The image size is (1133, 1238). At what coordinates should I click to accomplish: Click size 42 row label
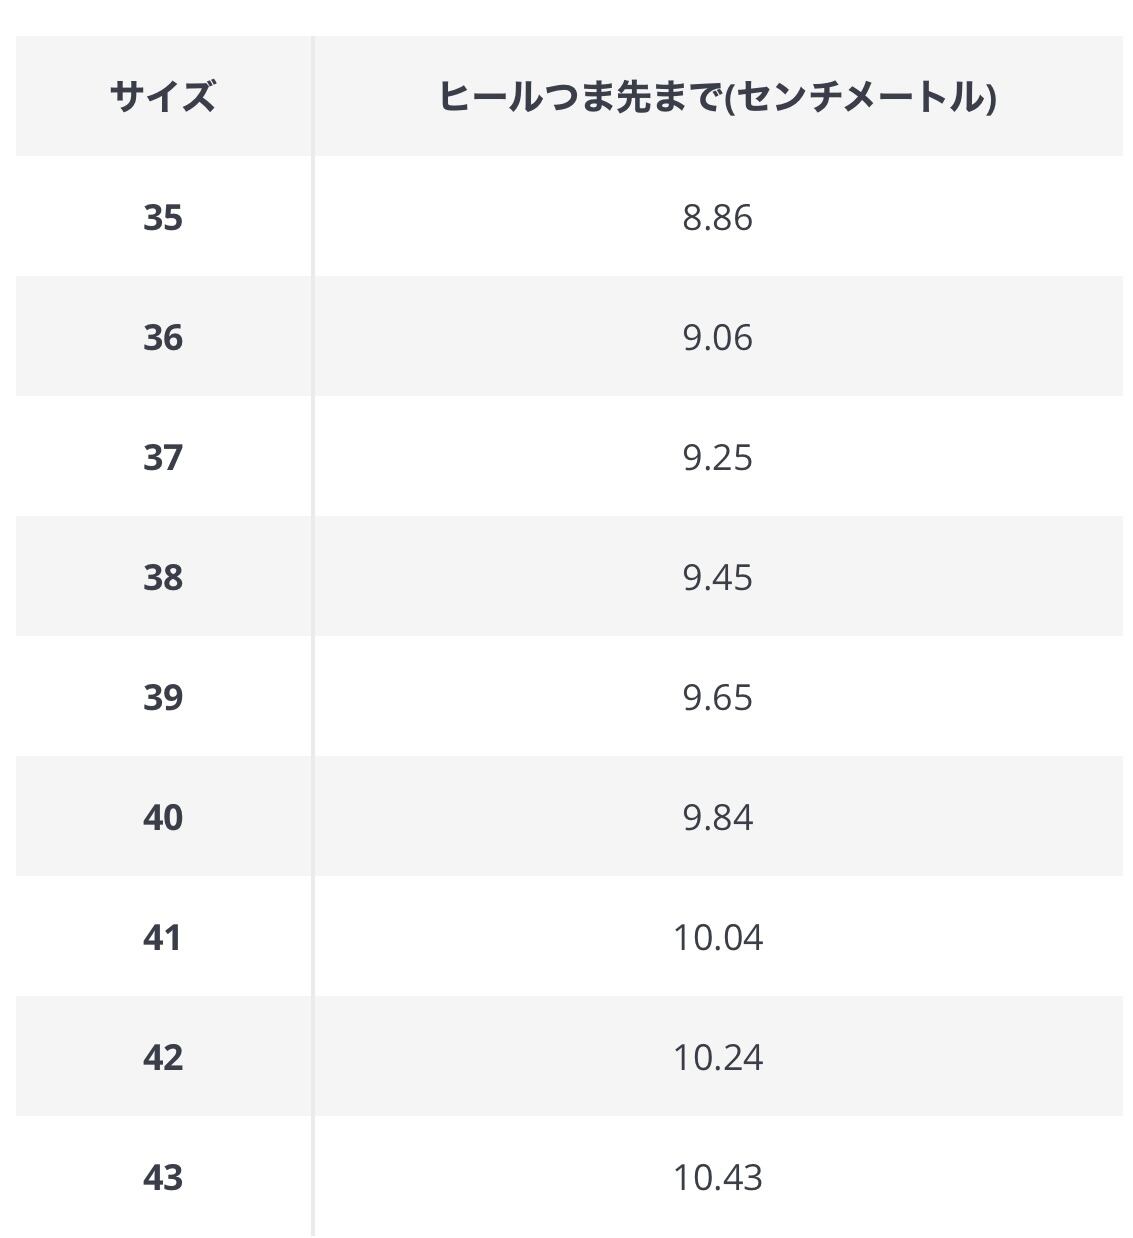coord(163,1057)
